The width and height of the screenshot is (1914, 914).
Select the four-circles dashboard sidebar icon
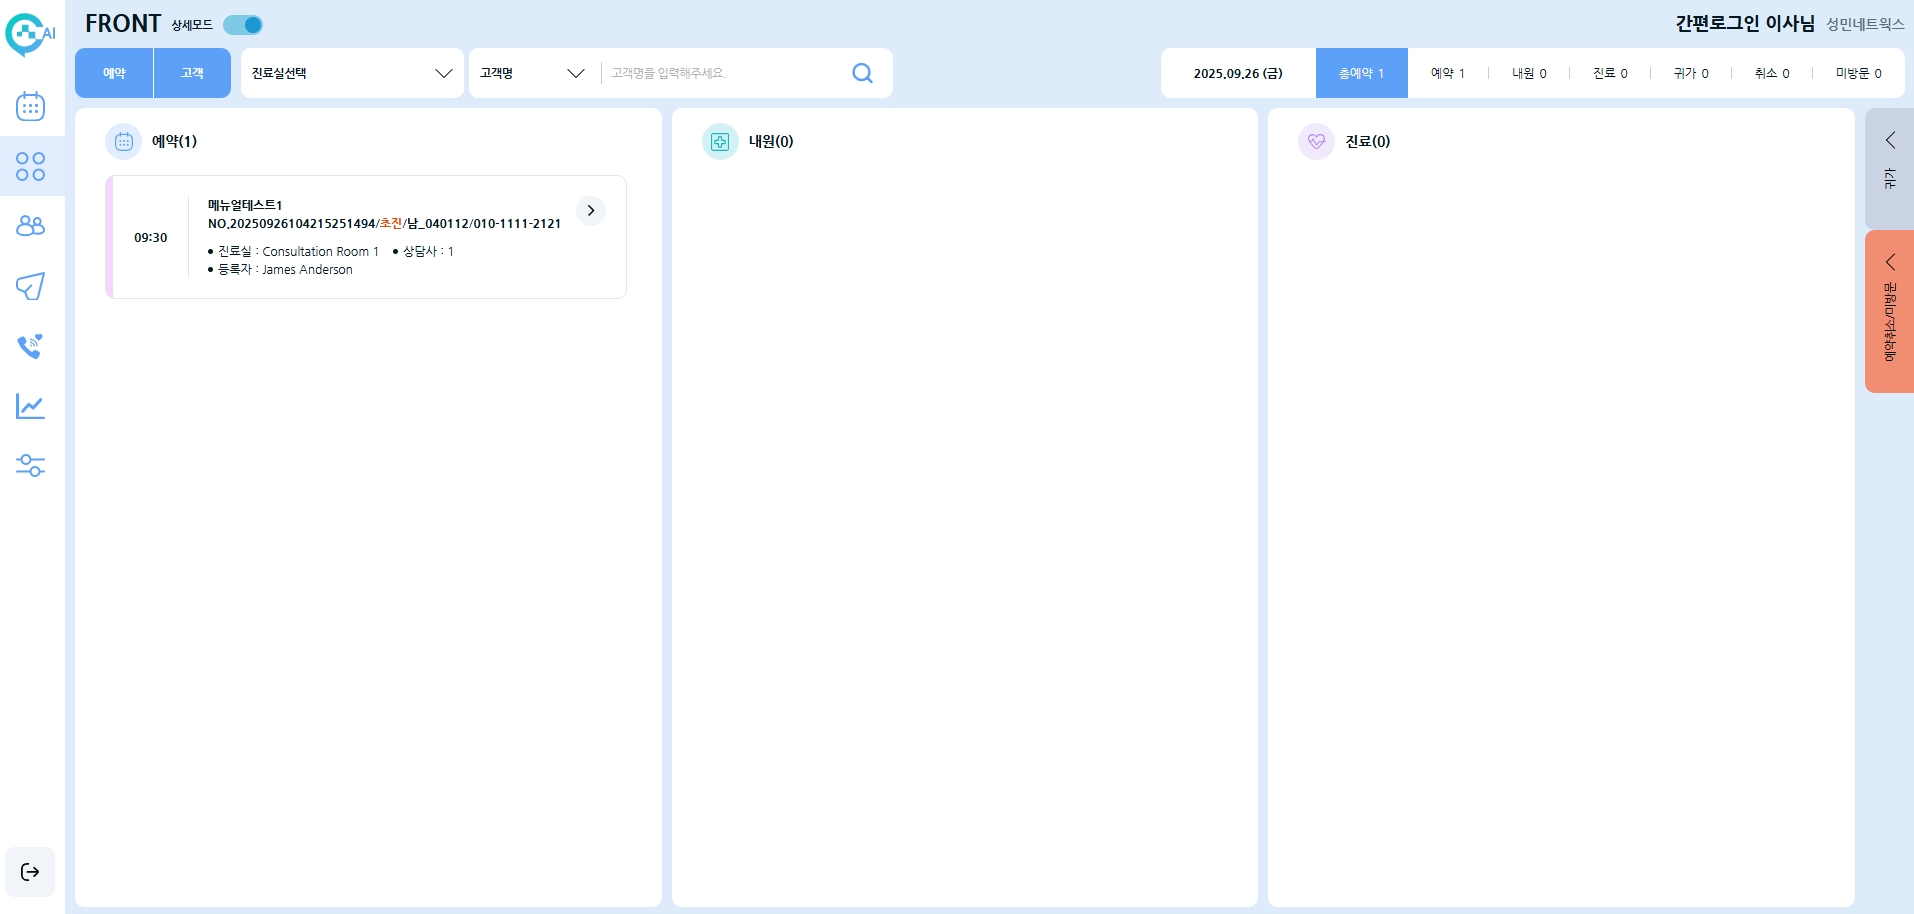pos(30,166)
